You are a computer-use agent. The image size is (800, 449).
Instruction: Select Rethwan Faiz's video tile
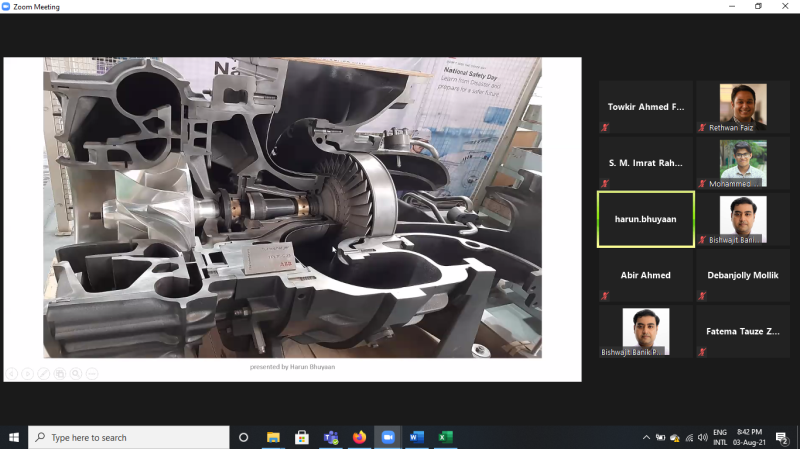pyautogui.click(x=742, y=107)
